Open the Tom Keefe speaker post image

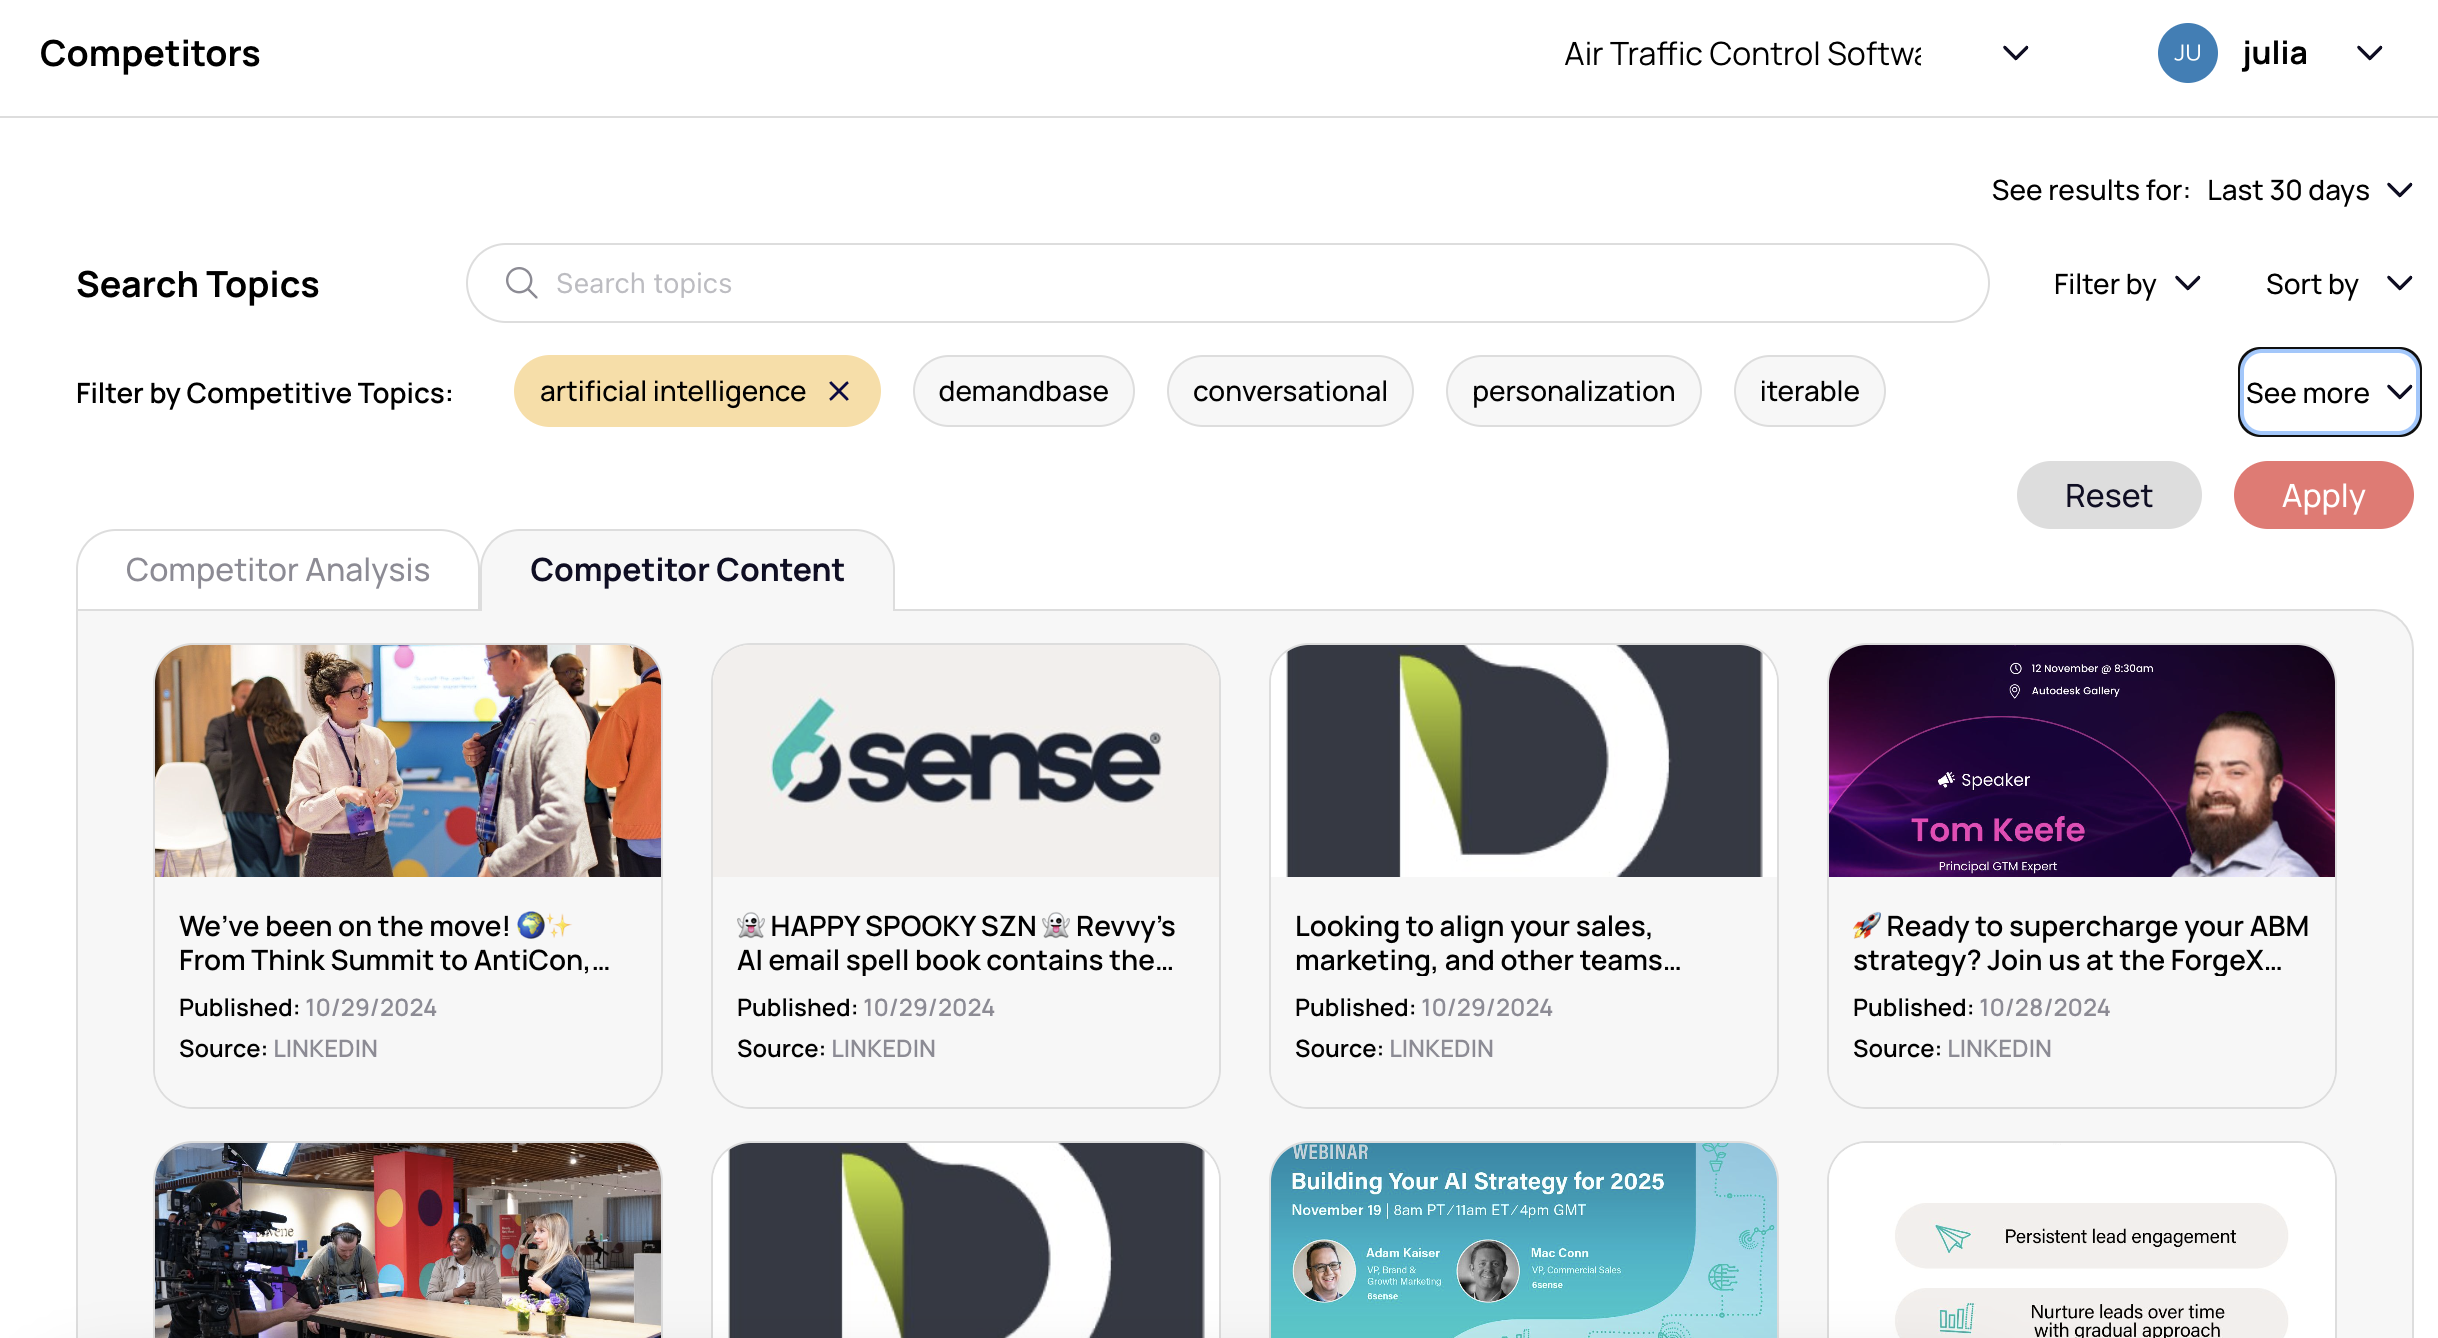(2081, 761)
